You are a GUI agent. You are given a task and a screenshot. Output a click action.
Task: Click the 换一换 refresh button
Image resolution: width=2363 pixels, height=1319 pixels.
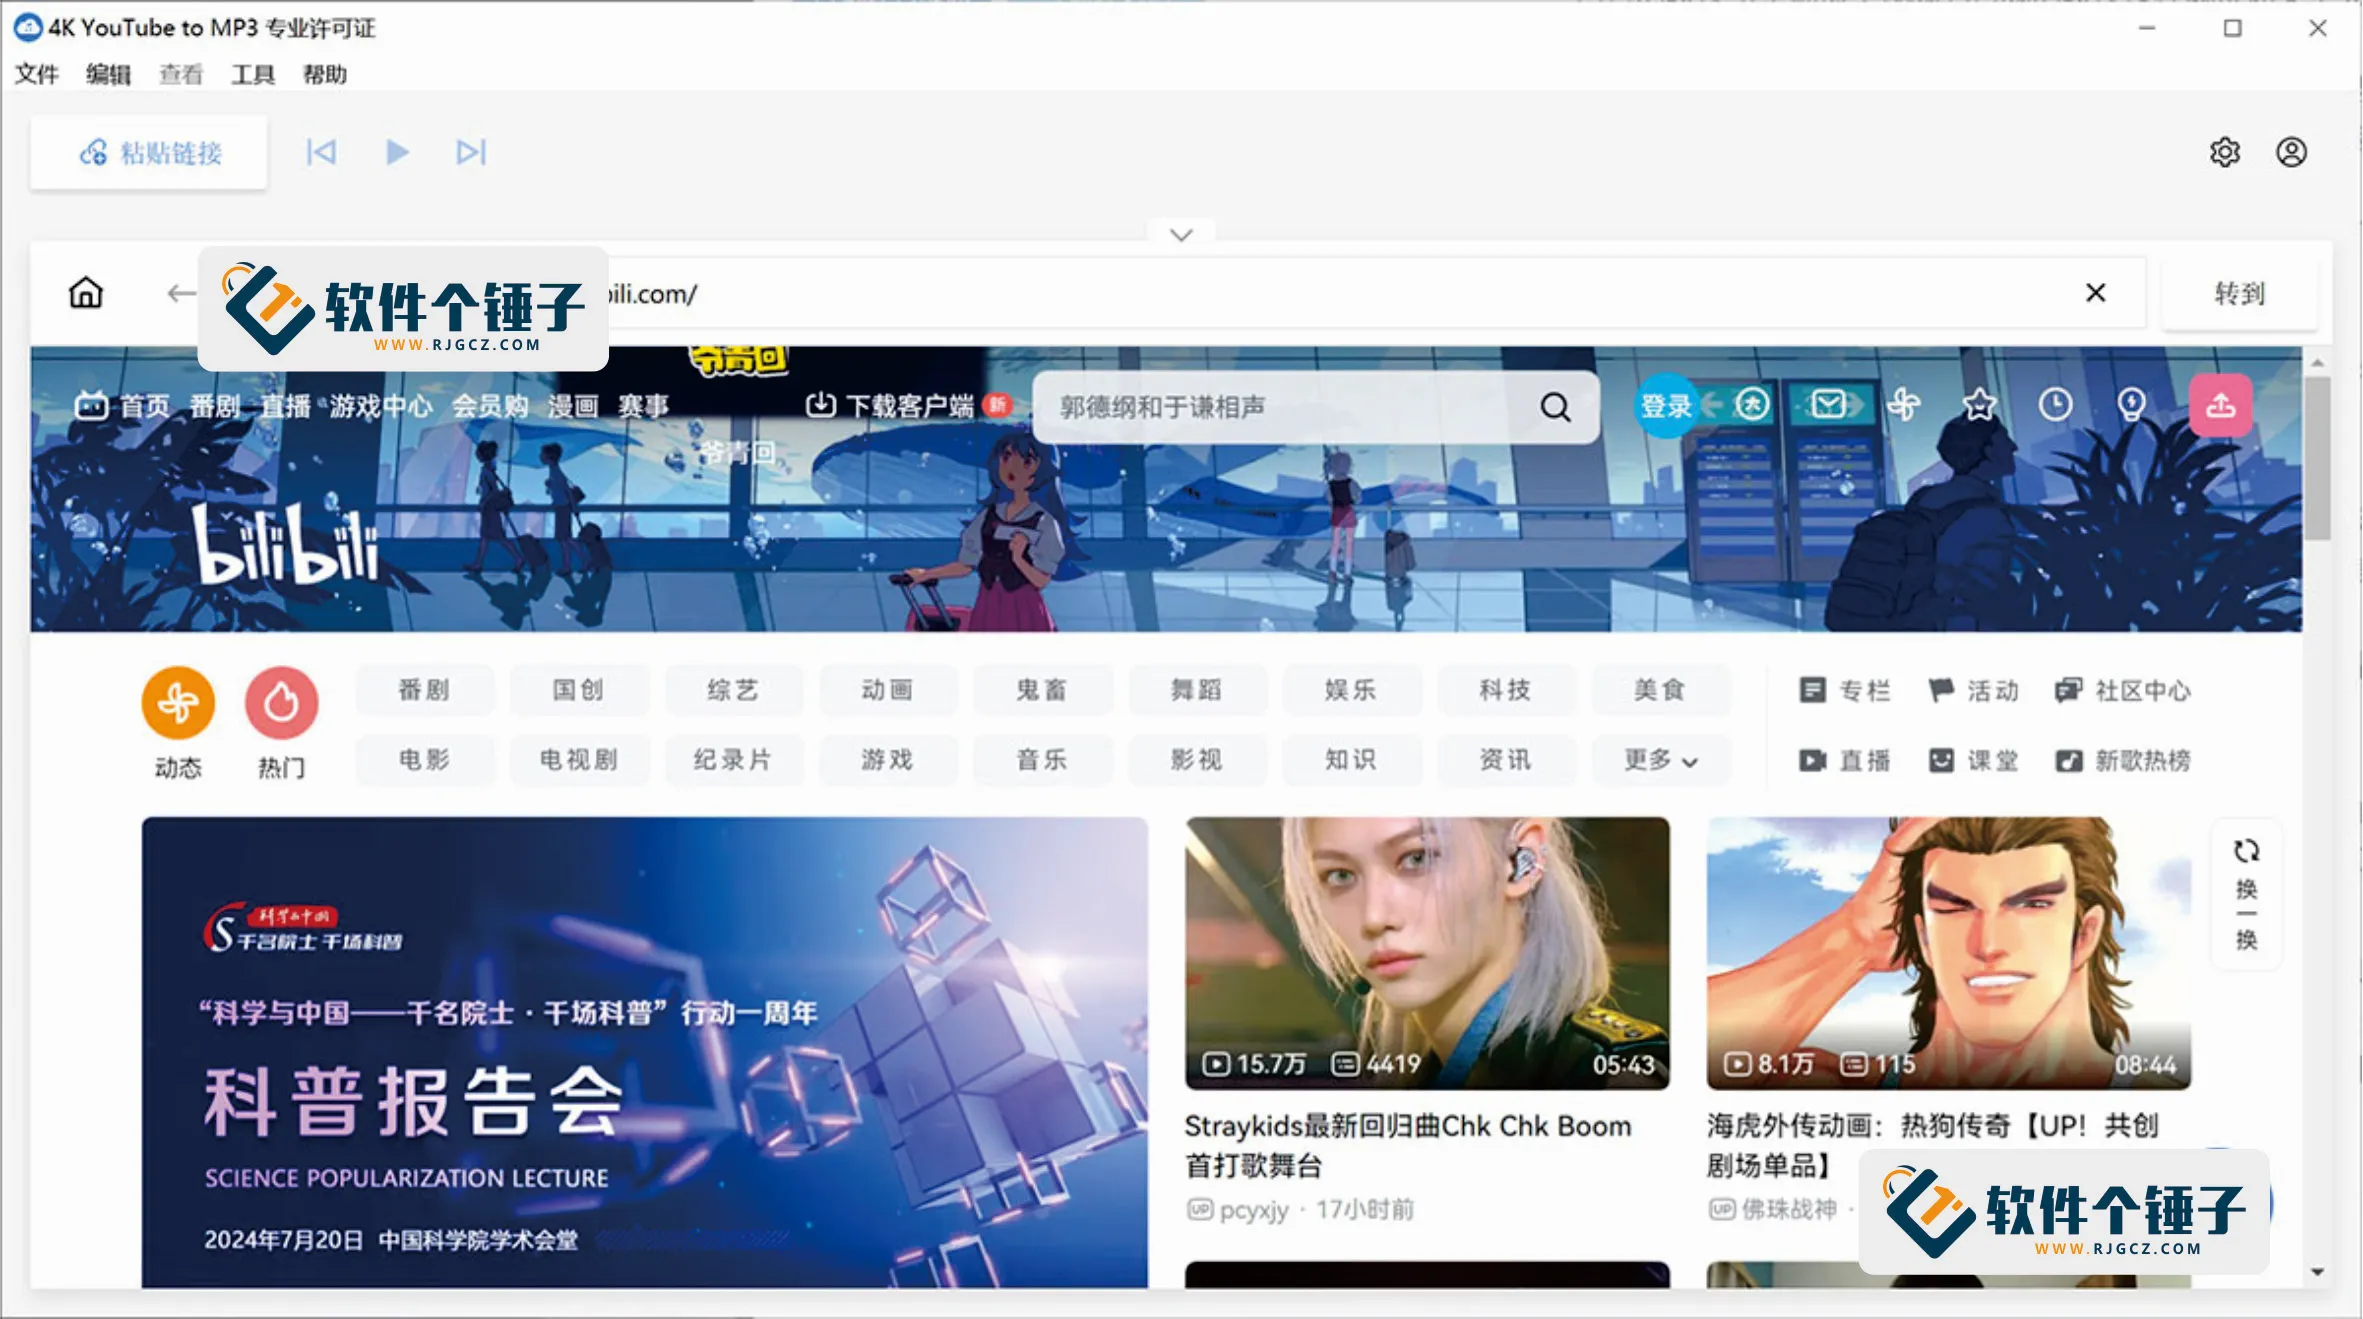[2246, 894]
